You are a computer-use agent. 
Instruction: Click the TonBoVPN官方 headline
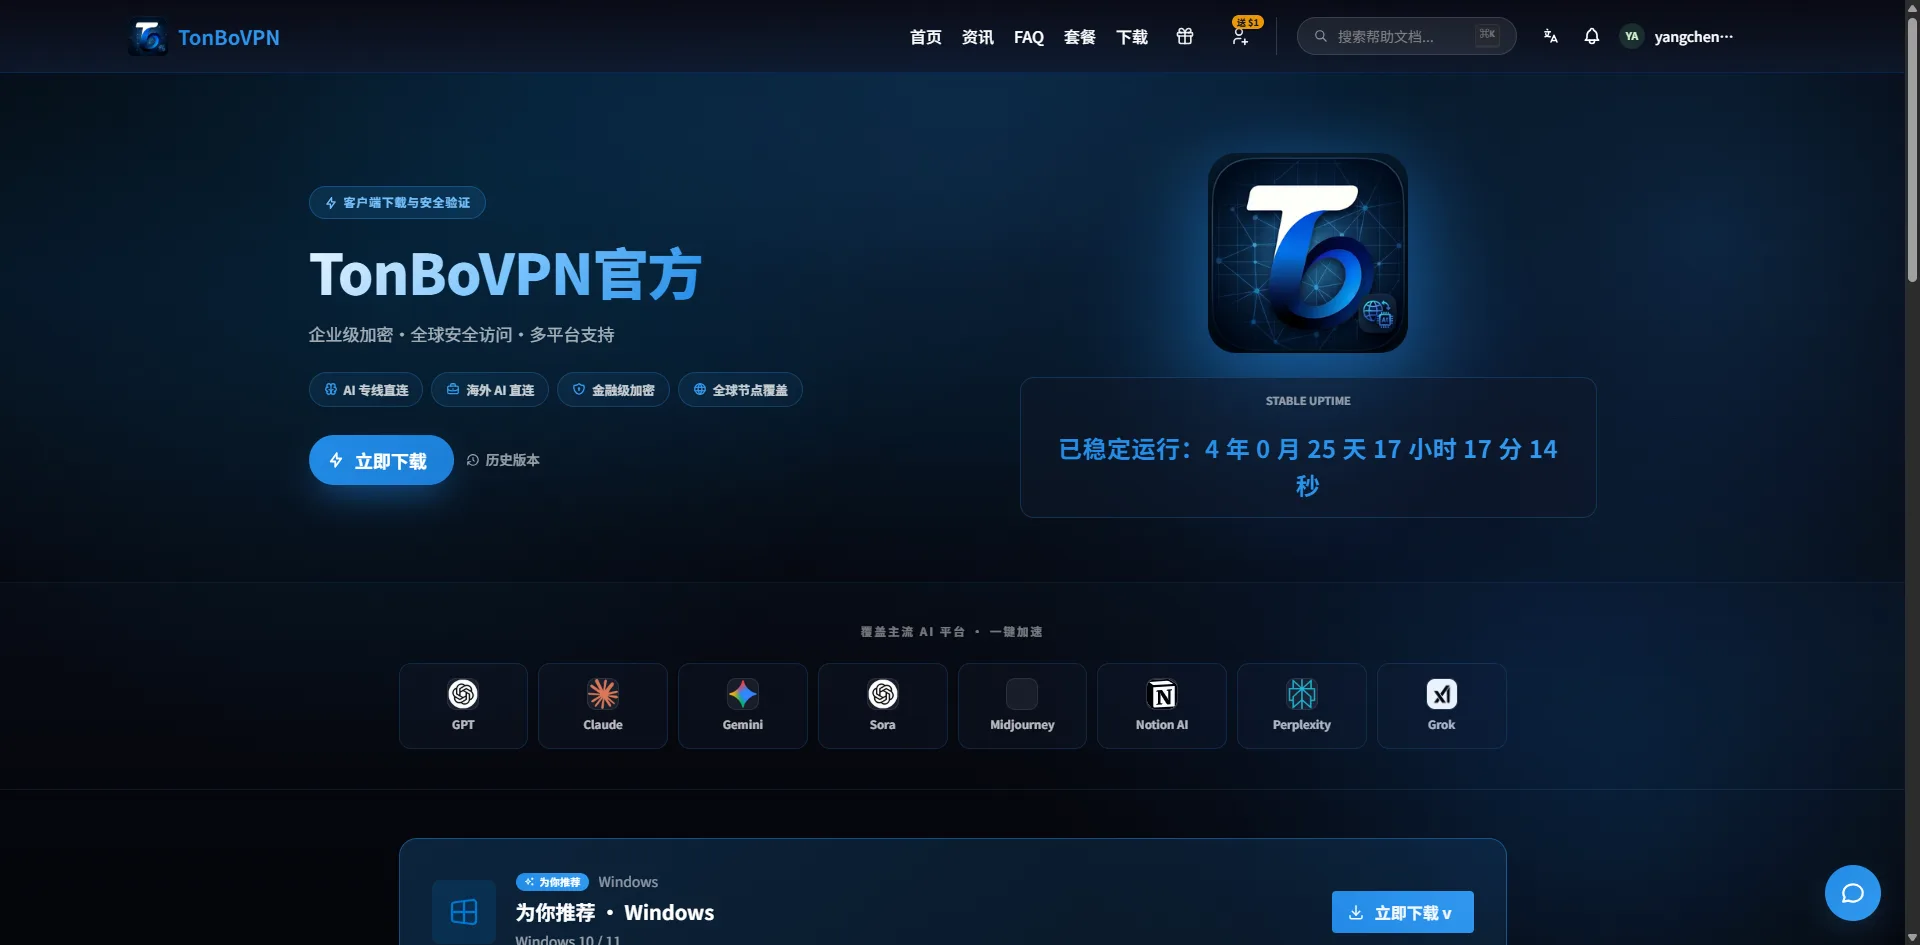505,274
